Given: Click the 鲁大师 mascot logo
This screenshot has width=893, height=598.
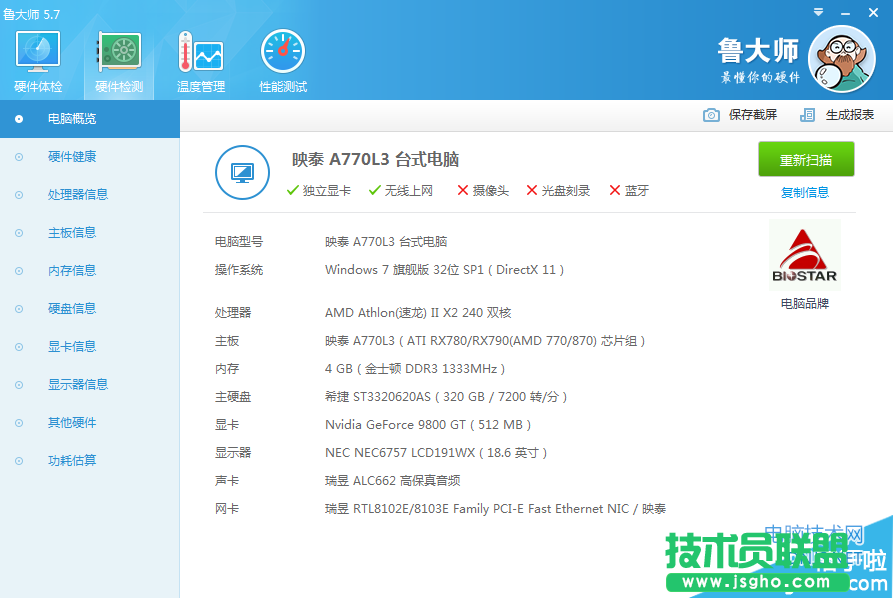Looking at the screenshot, I should [x=841, y=59].
